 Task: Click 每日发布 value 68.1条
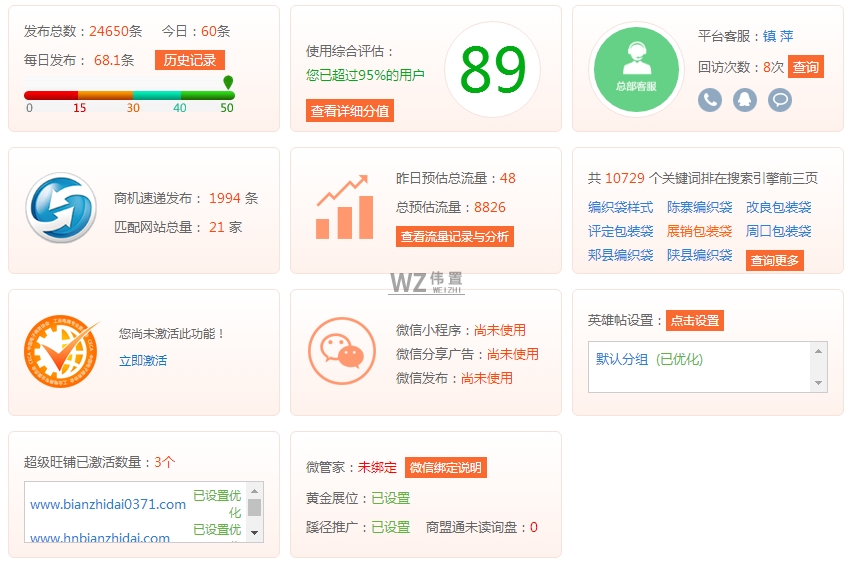point(114,60)
